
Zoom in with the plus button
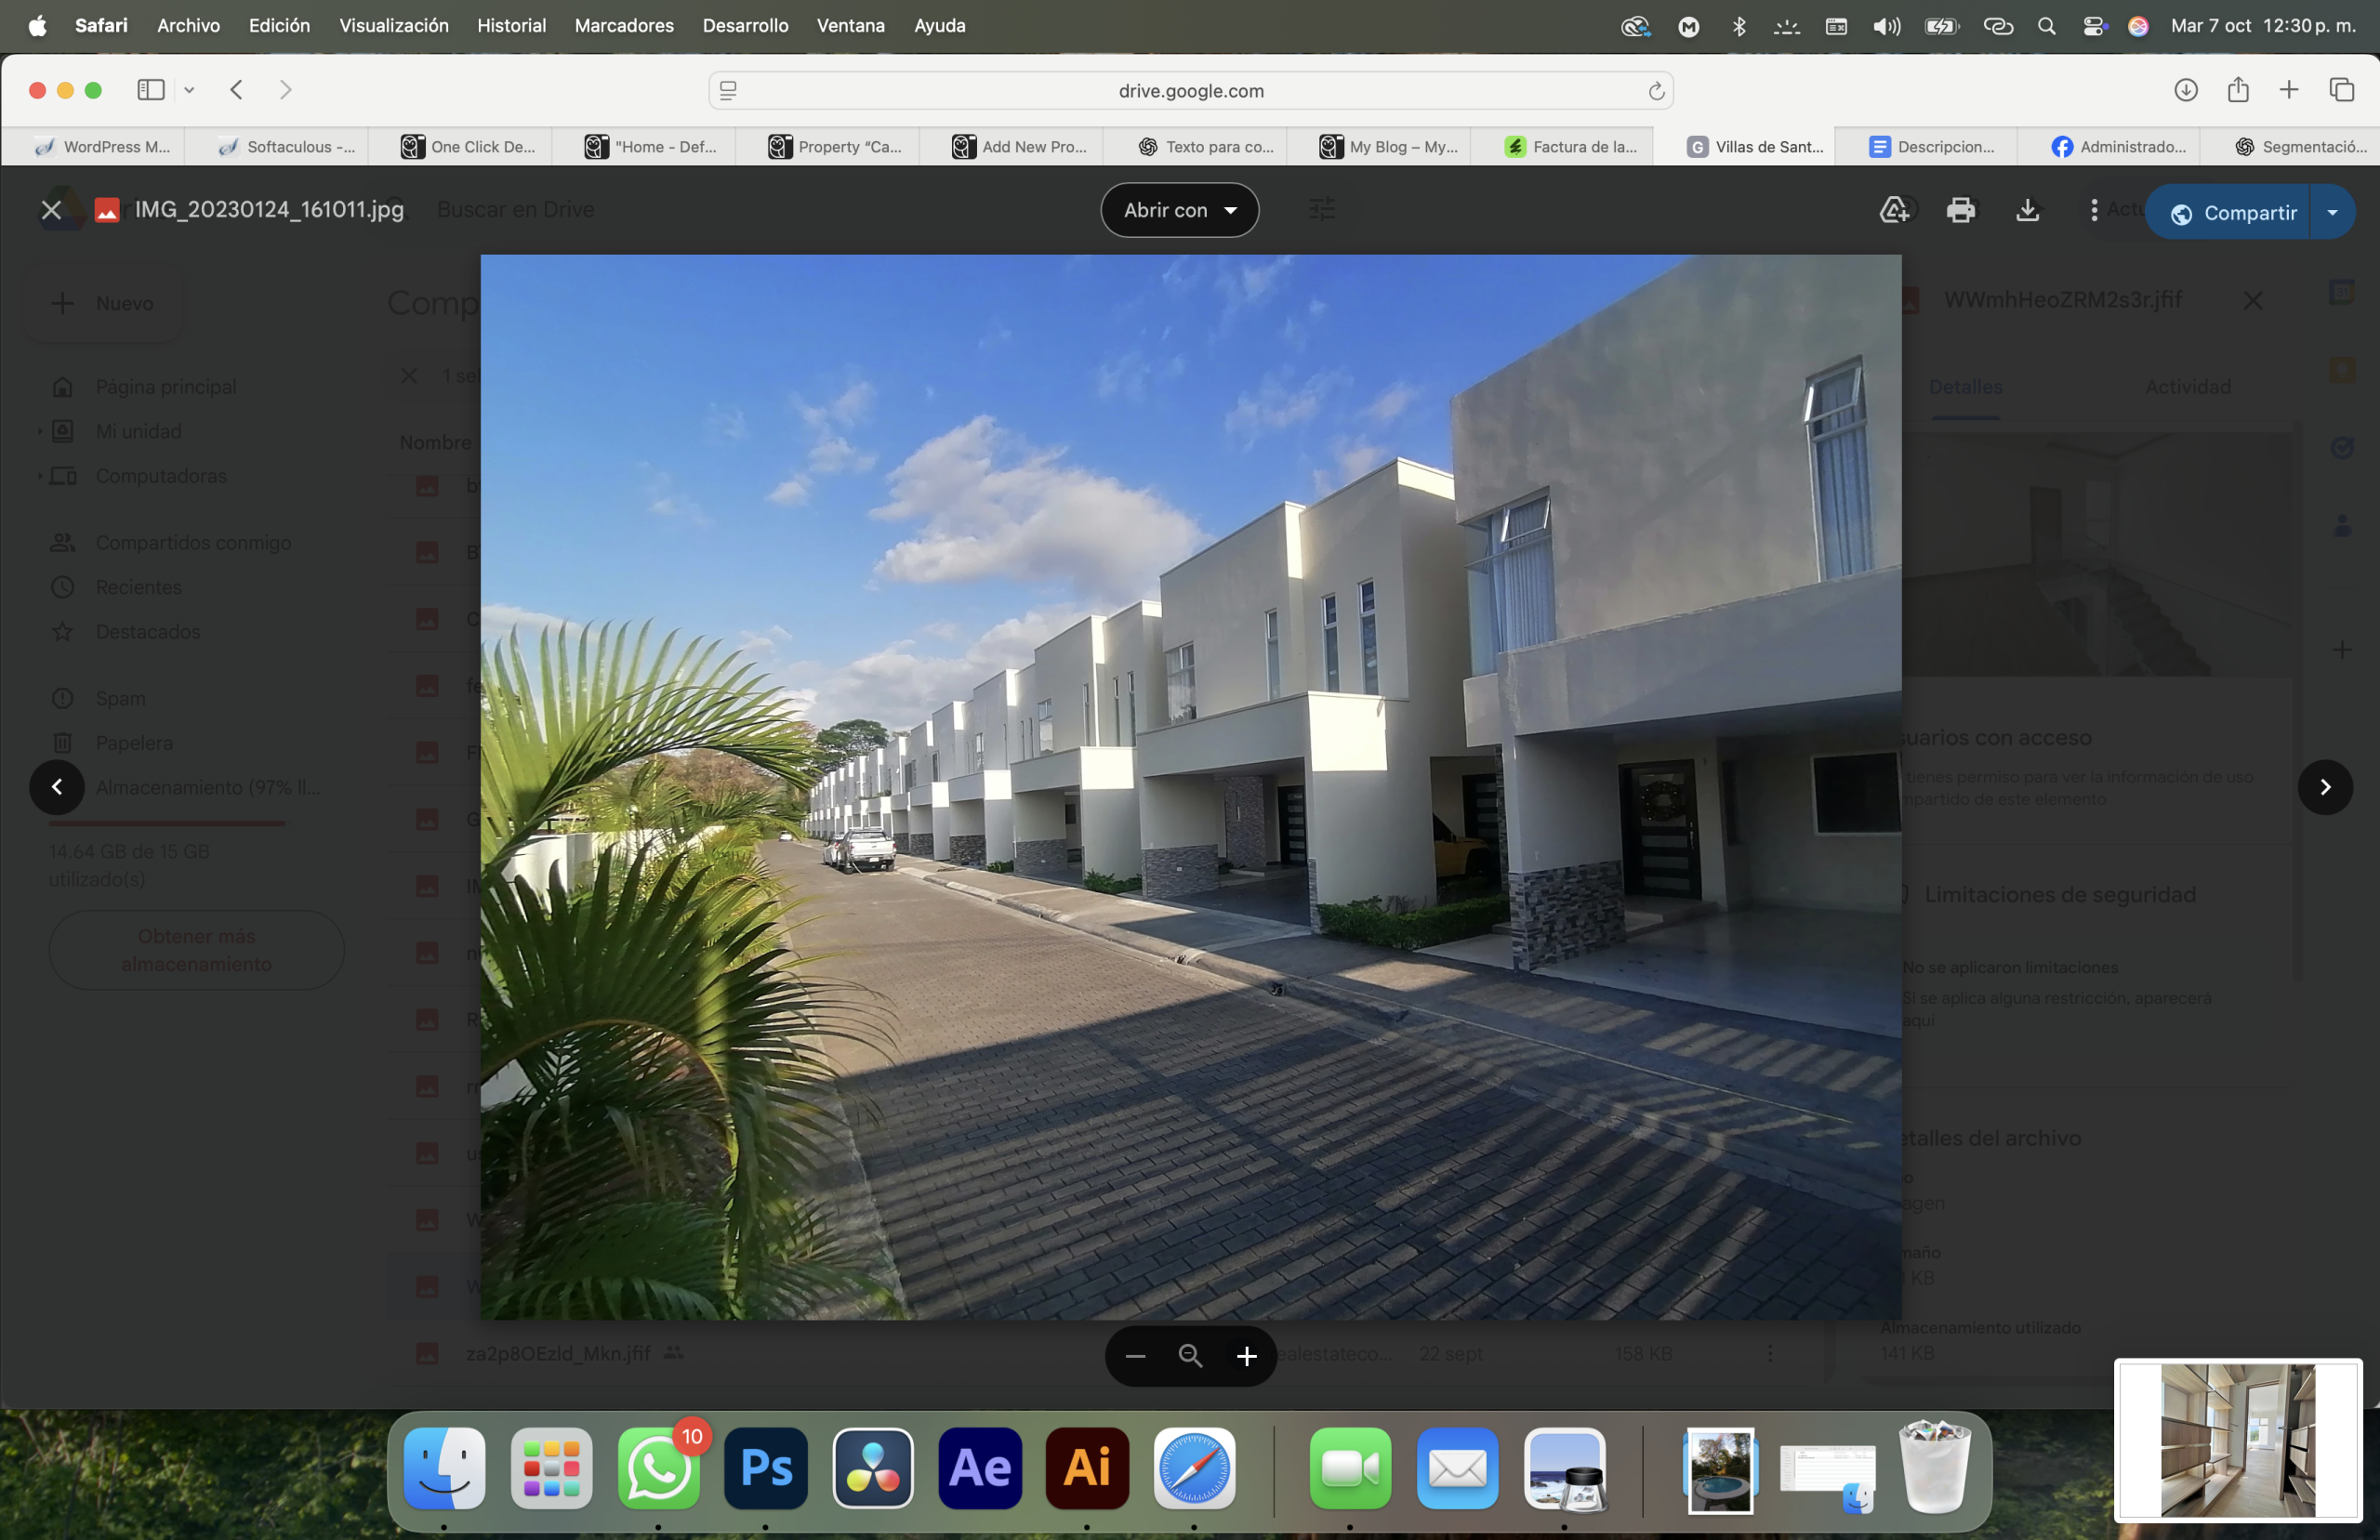(x=1246, y=1356)
